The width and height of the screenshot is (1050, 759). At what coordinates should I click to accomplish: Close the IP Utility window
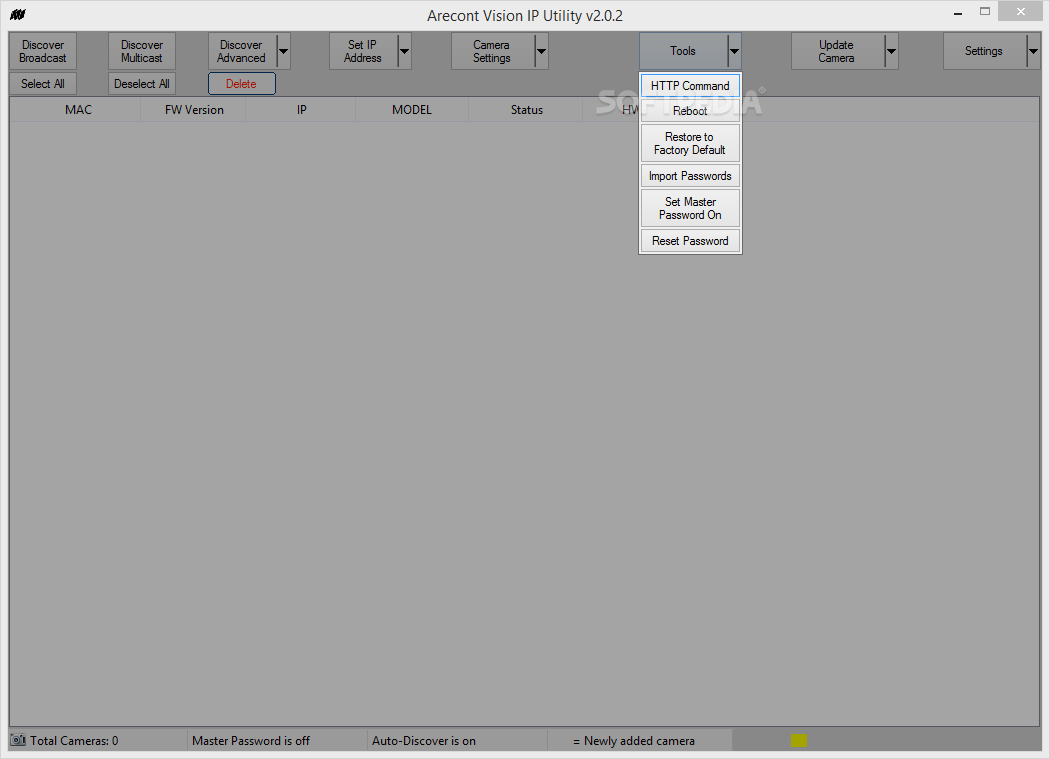click(1021, 11)
